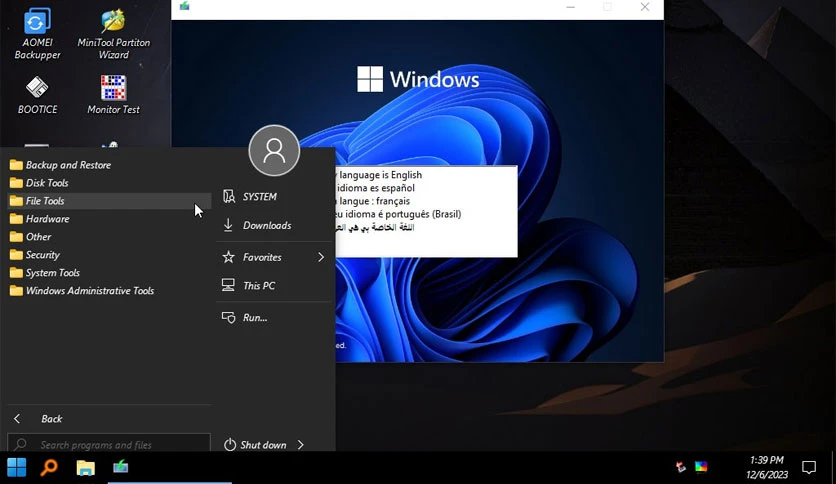Expand the Favorites submenu arrow
The image size is (836, 484).
pyautogui.click(x=321, y=257)
